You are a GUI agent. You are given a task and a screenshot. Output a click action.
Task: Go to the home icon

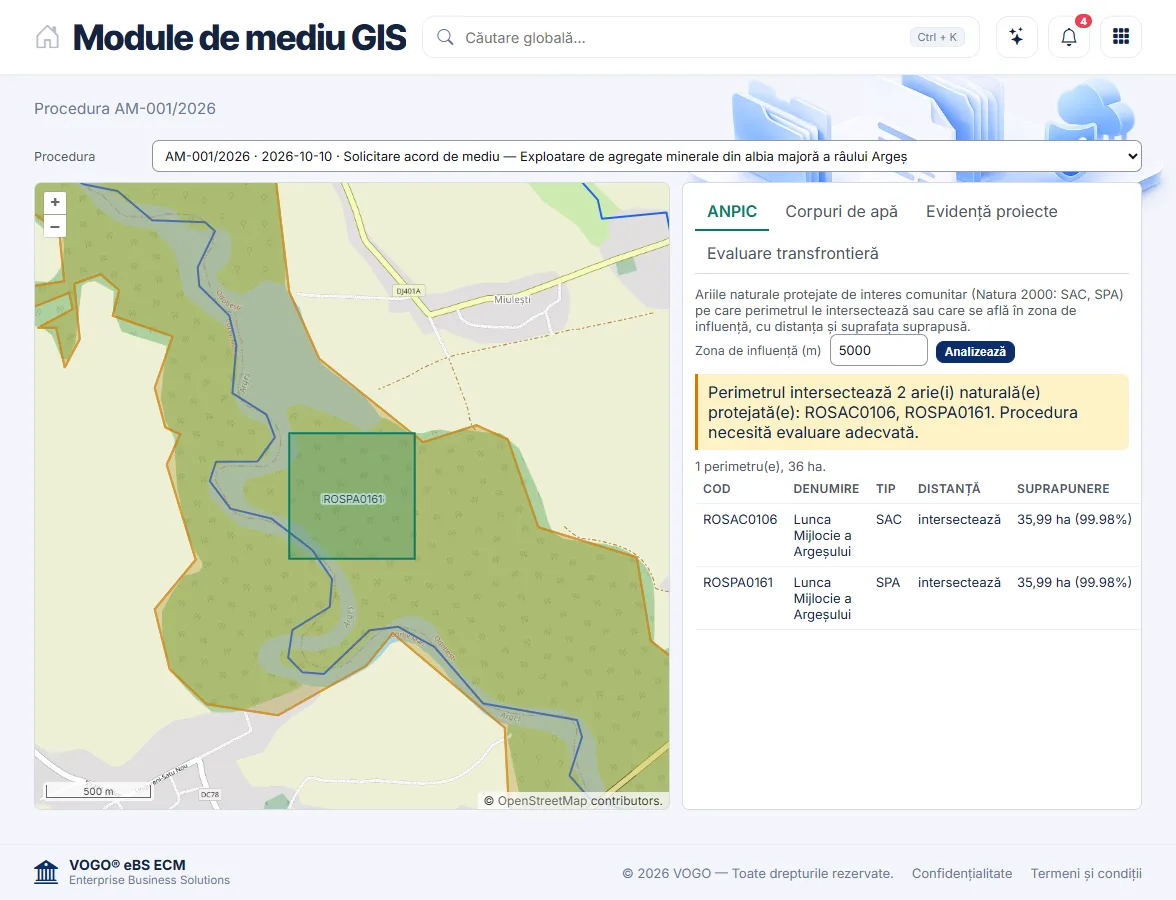click(x=47, y=37)
